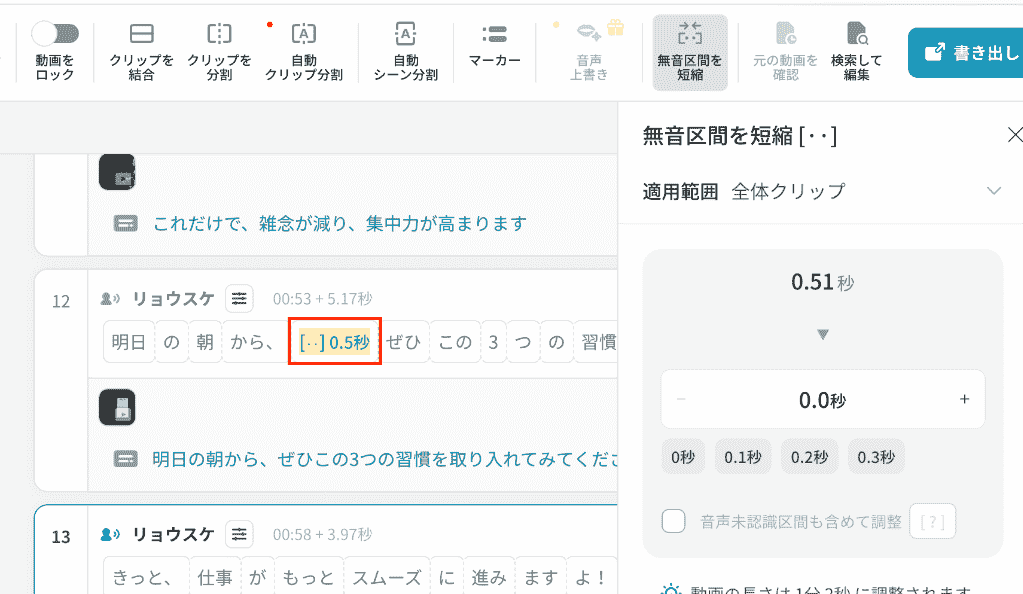
Task: Select the 0.2秒 preset
Action: 810,457
